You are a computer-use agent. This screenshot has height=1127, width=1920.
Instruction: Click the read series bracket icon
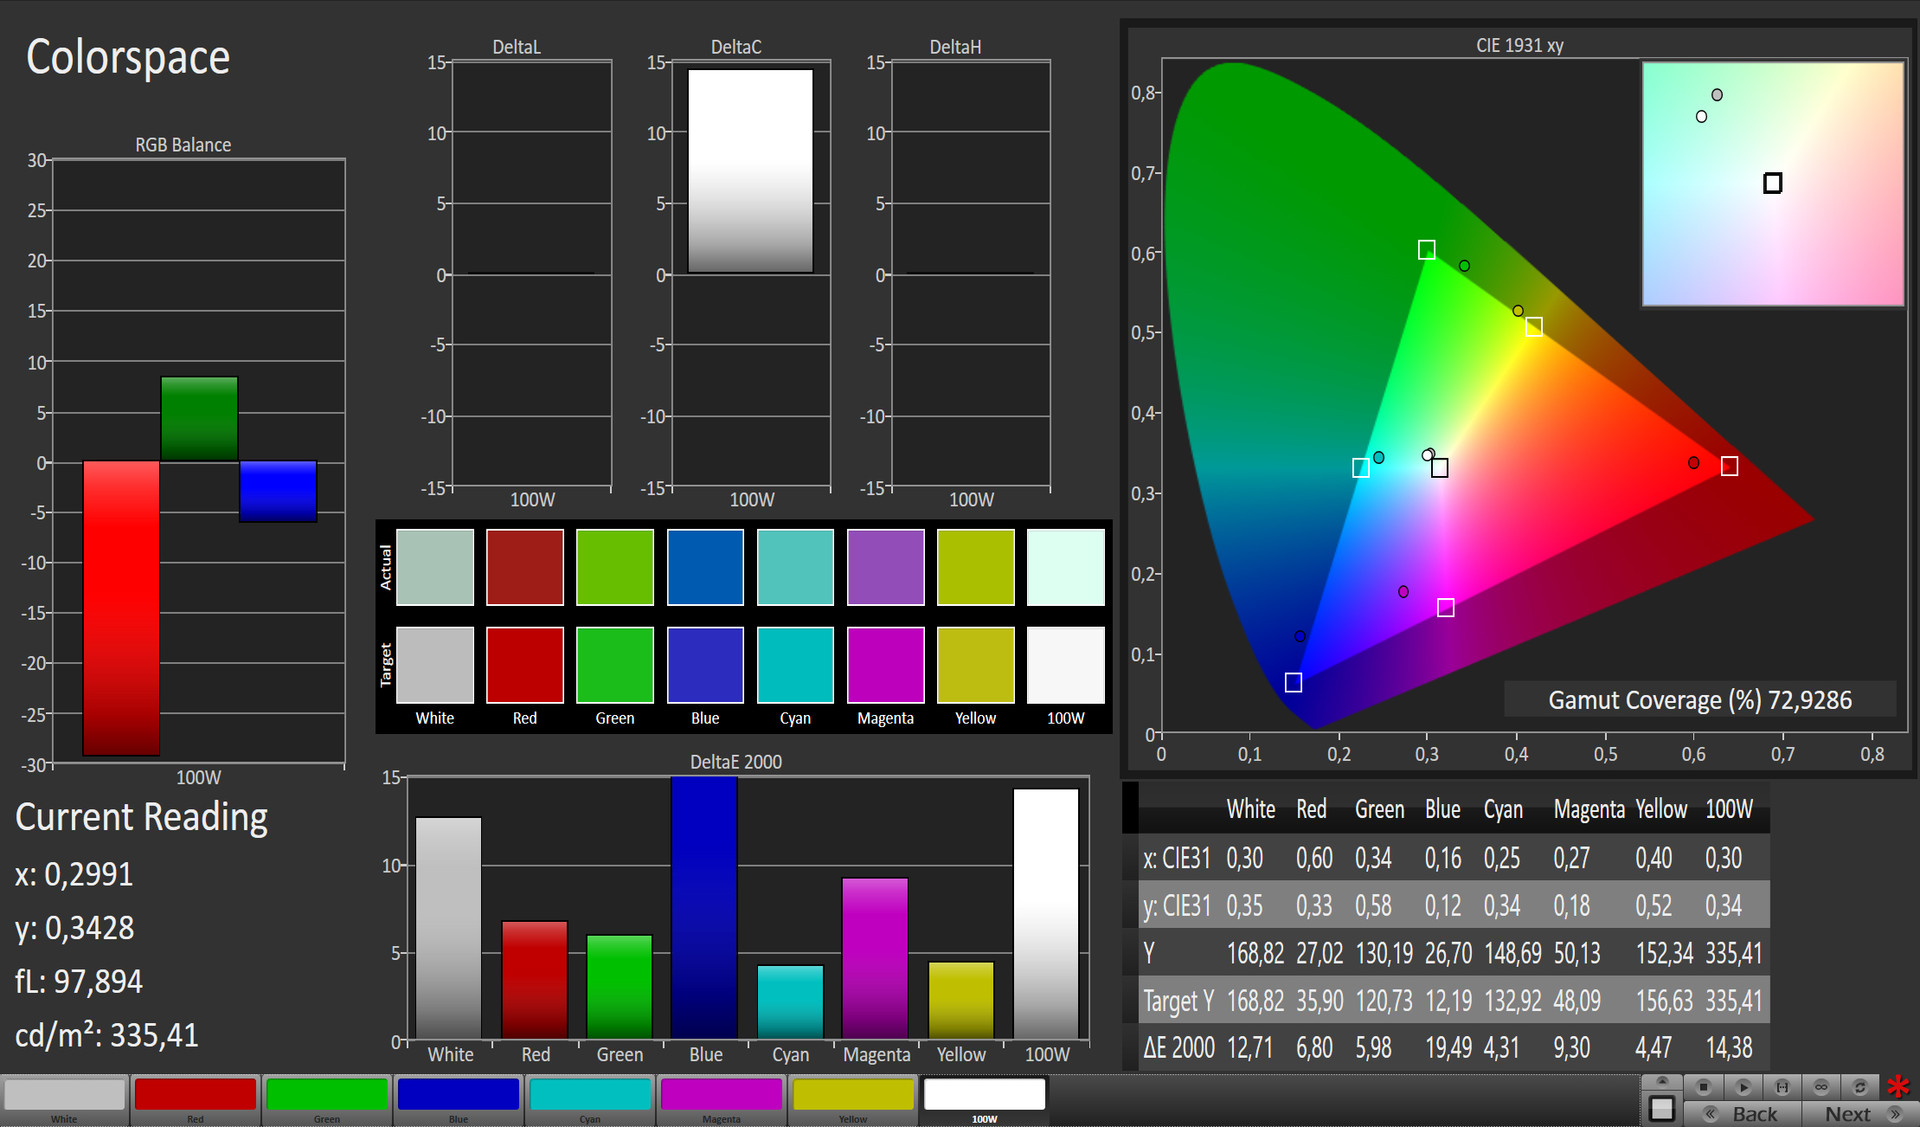coord(1782,1087)
